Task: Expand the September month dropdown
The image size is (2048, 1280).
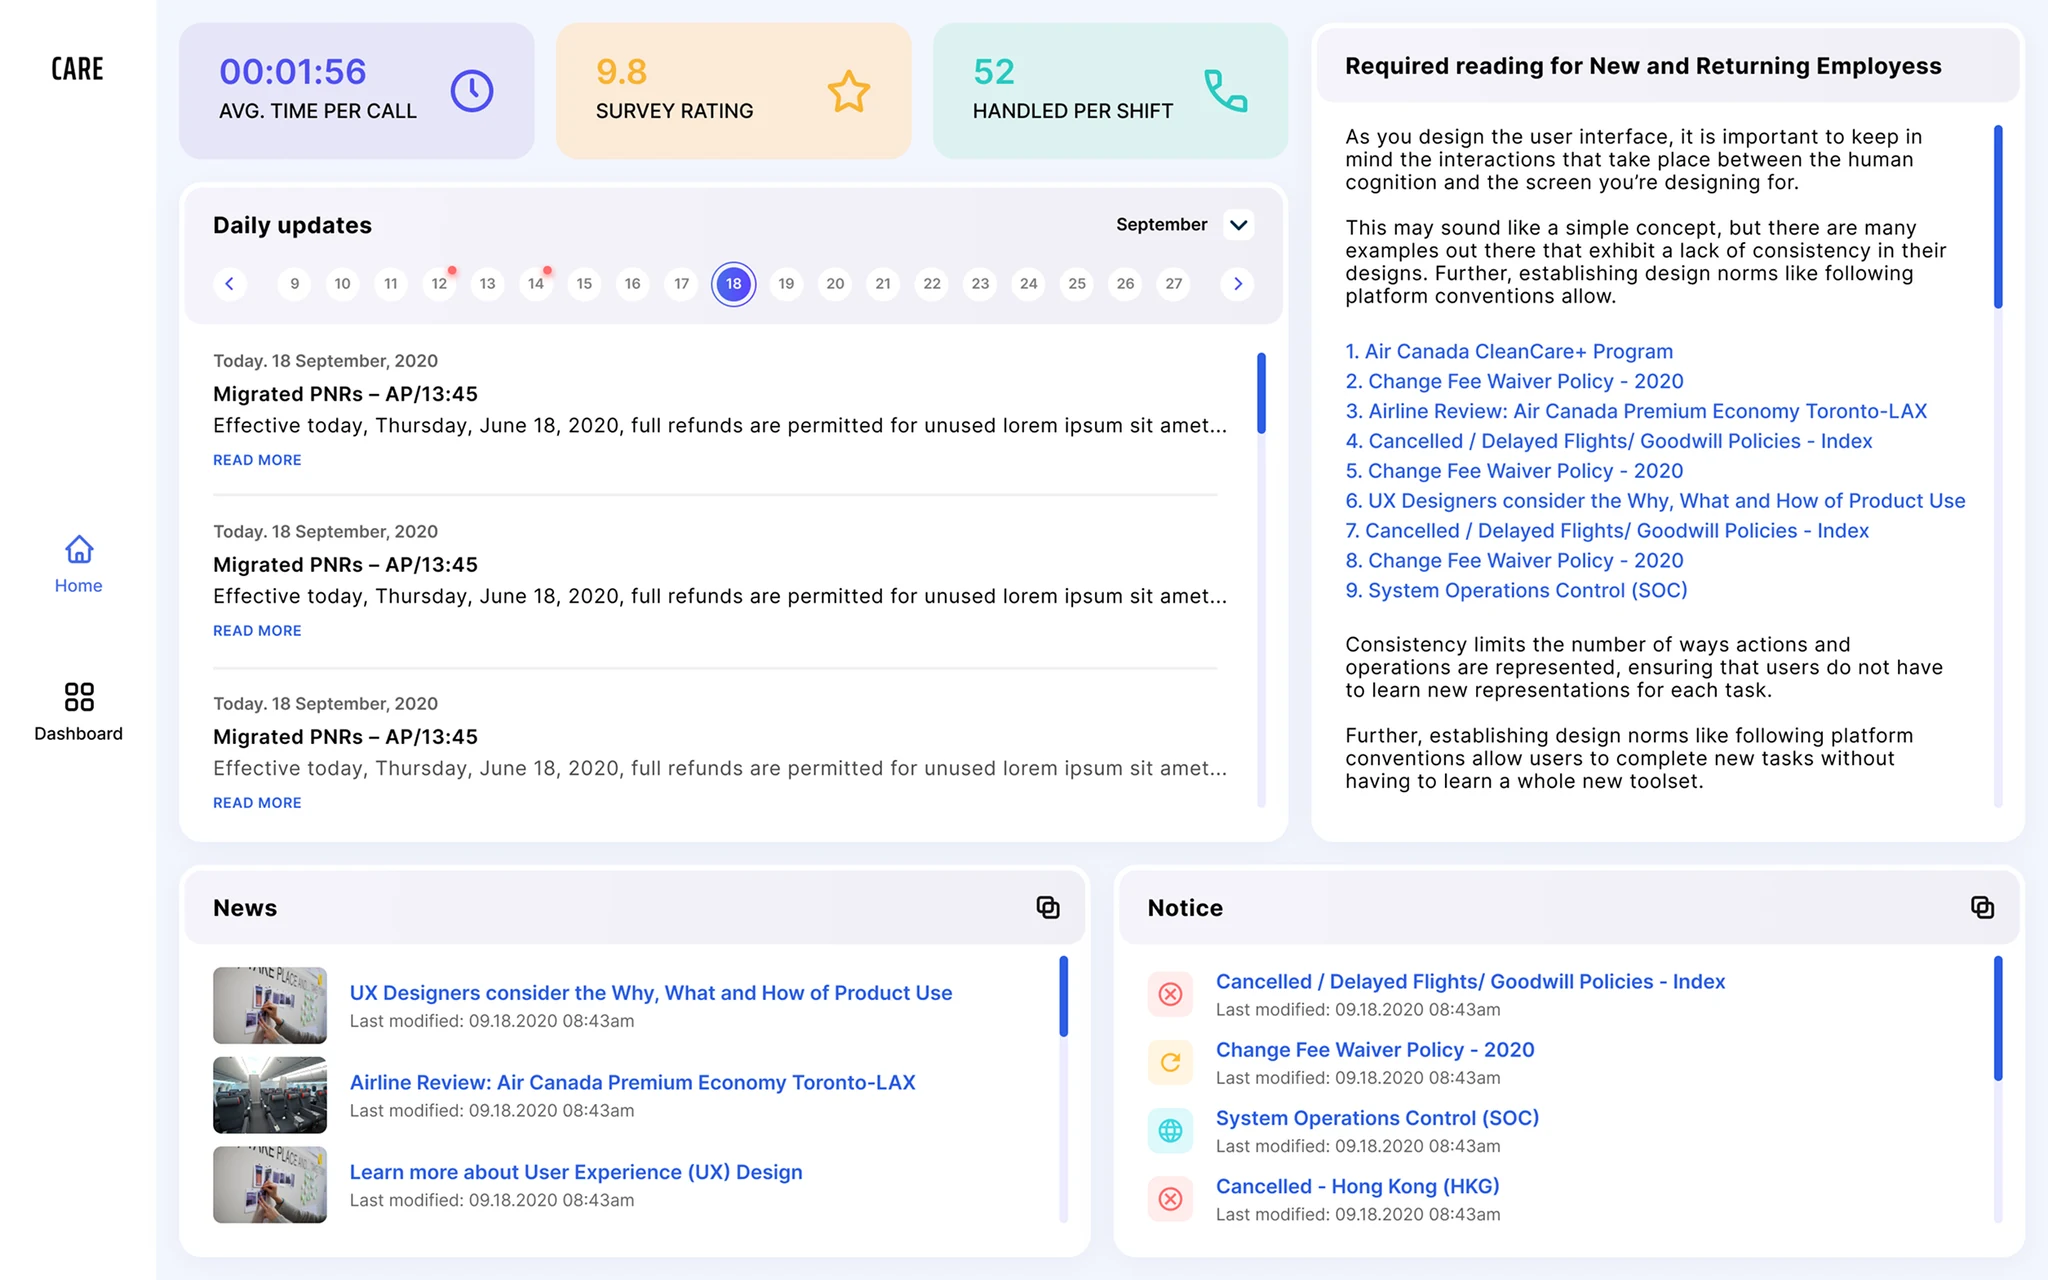Action: coord(1238,225)
